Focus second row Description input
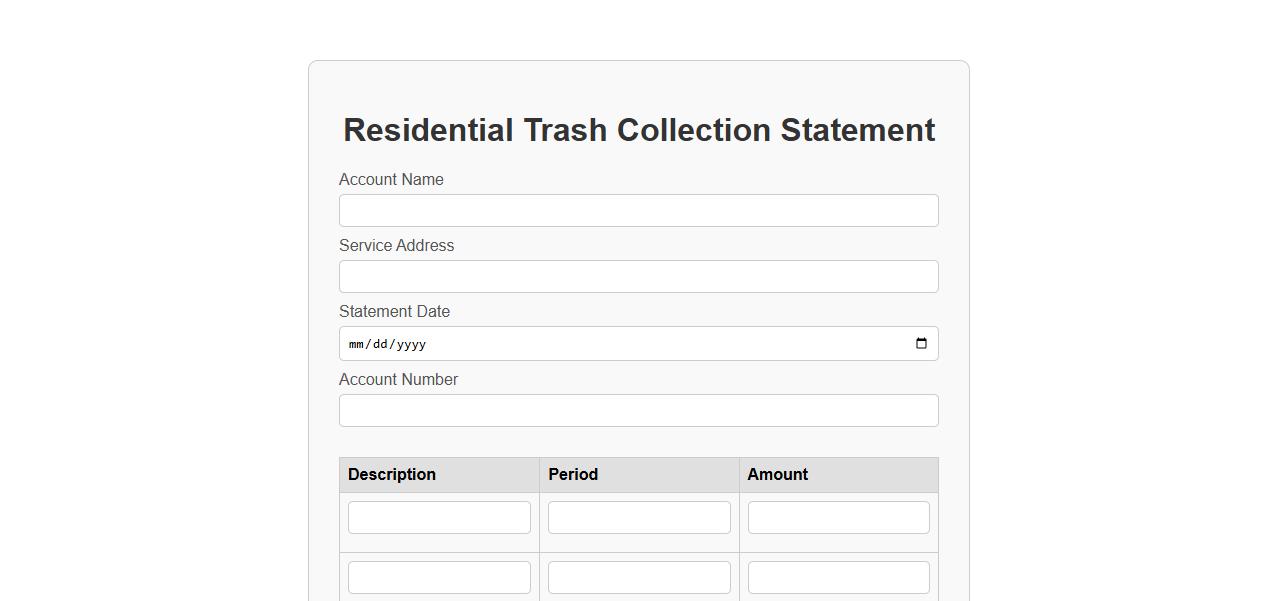Image resolution: width=1278 pixels, height=601 pixels. 439,578
